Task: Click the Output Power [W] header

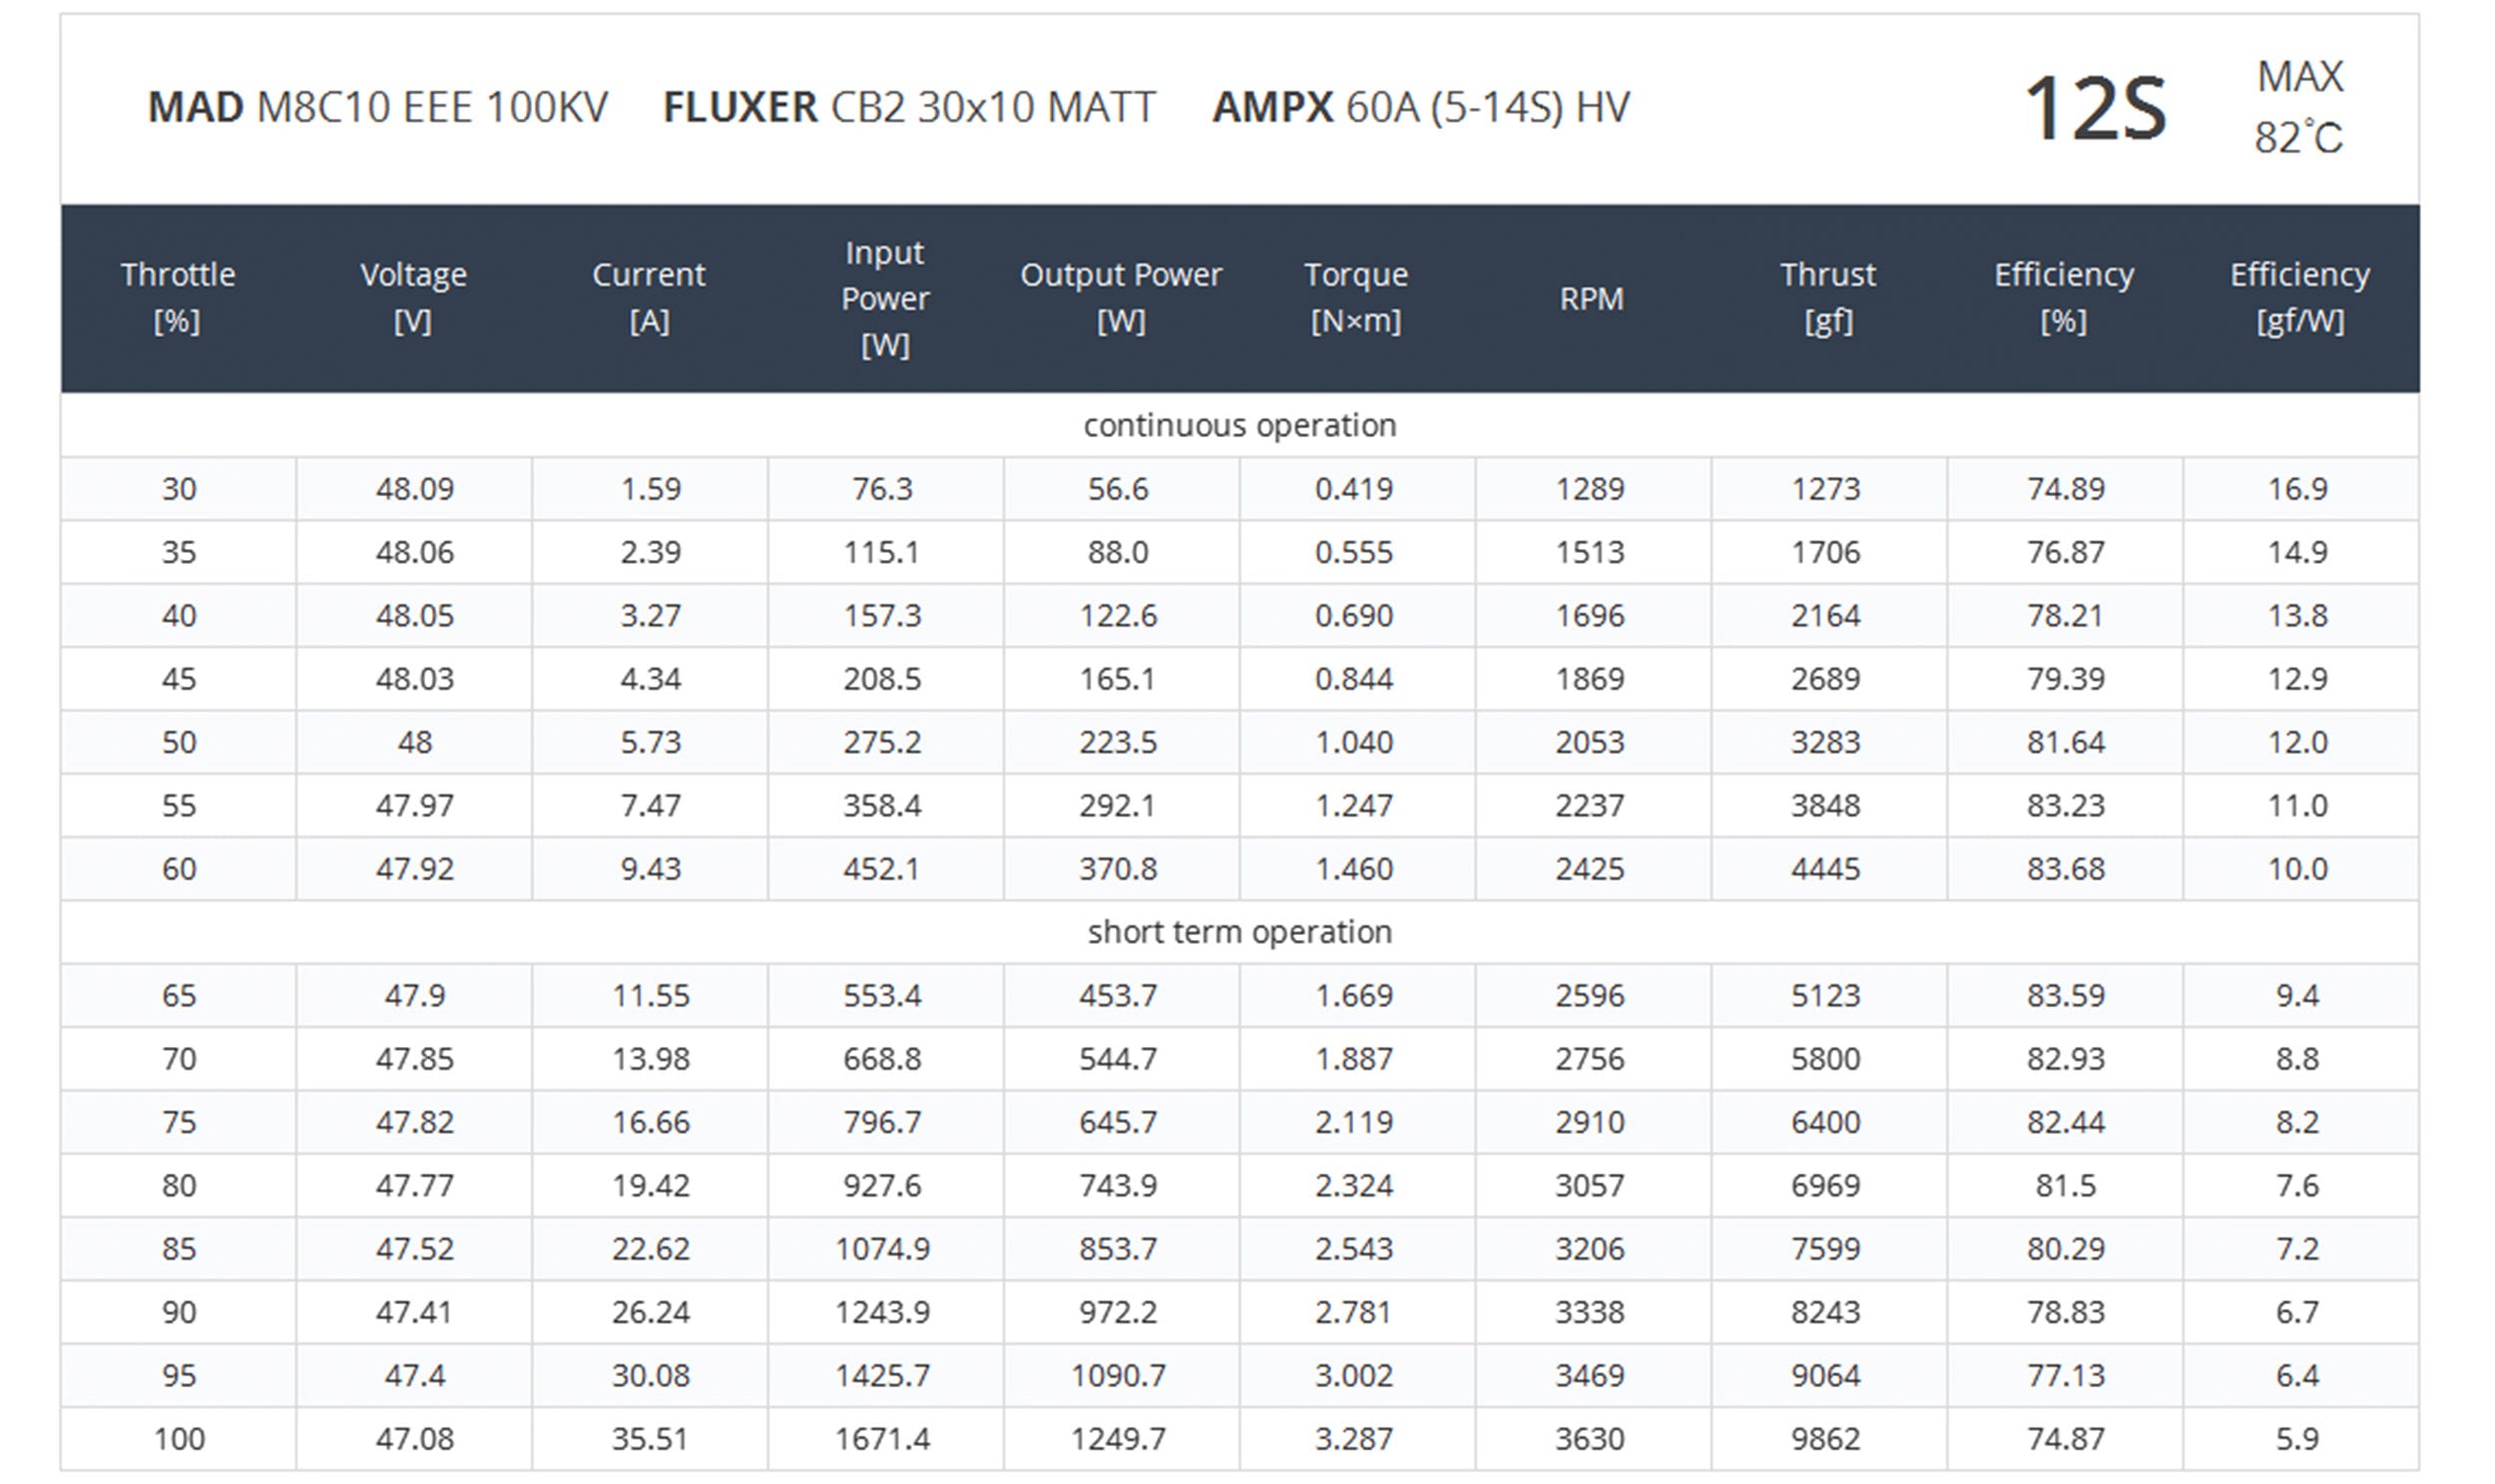Action: [1120, 297]
